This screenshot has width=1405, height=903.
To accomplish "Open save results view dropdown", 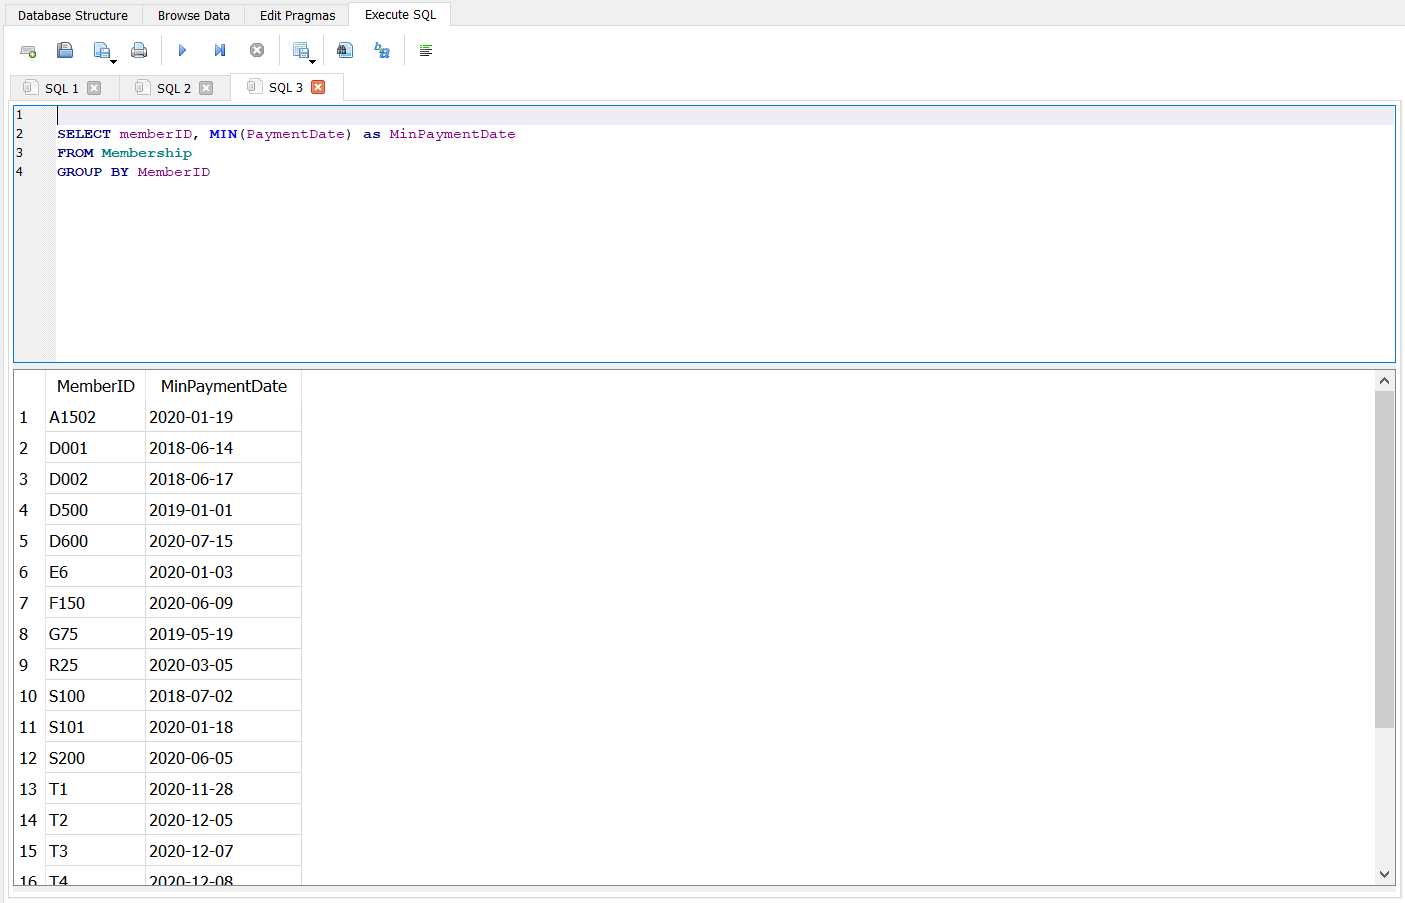I will coord(303,51).
